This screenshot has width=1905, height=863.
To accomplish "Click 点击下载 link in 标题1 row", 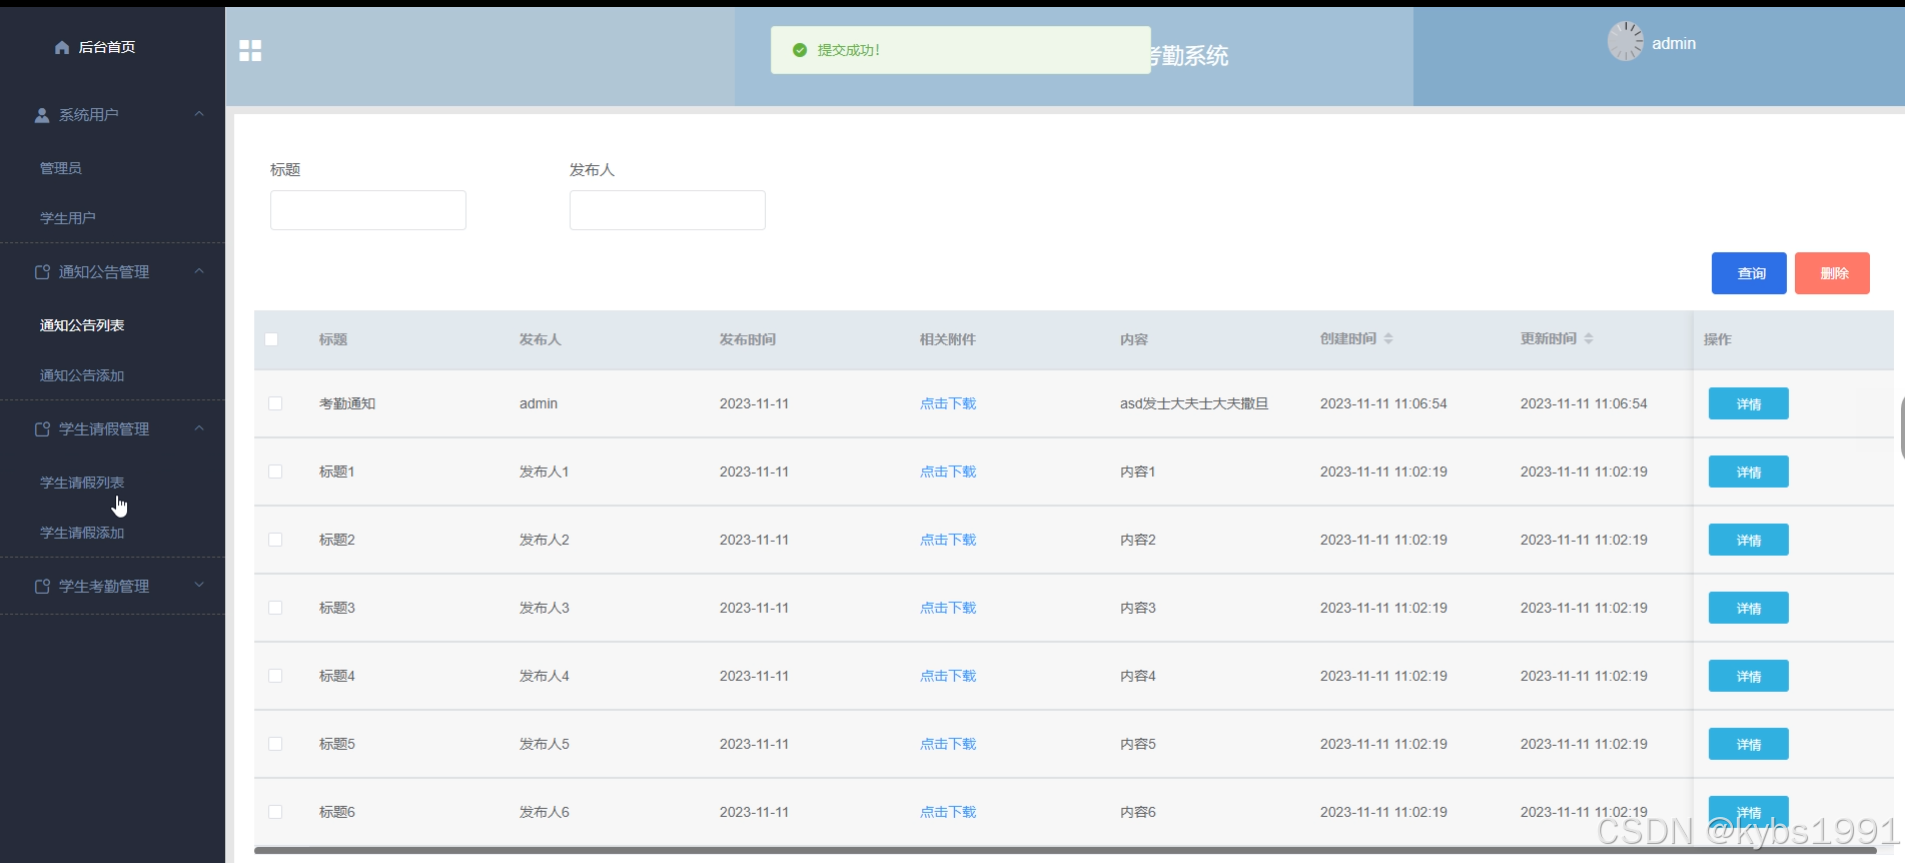I will pos(948,472).
